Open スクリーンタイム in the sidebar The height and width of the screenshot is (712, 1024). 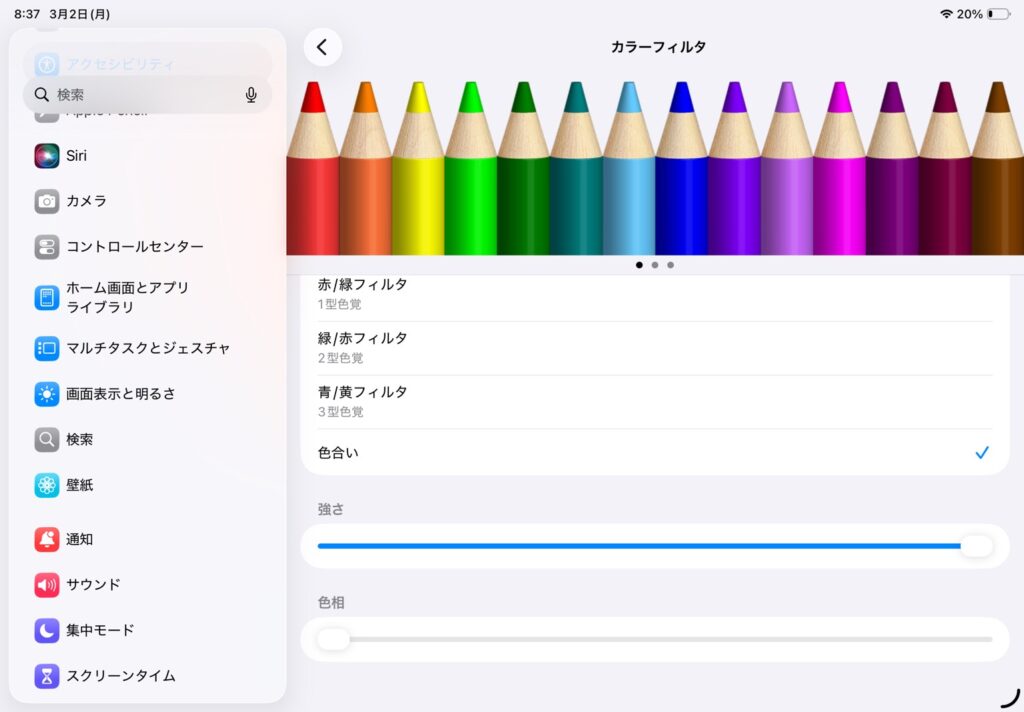(x=121, y=676)
